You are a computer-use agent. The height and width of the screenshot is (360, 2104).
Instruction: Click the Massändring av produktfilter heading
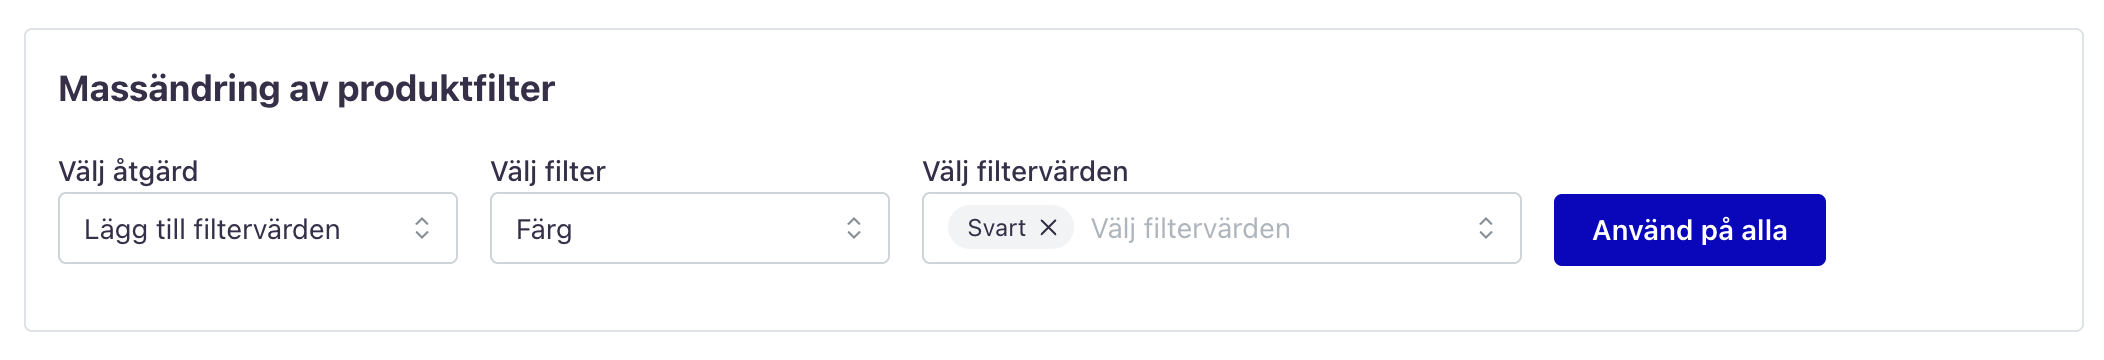(x=307, y=89)
